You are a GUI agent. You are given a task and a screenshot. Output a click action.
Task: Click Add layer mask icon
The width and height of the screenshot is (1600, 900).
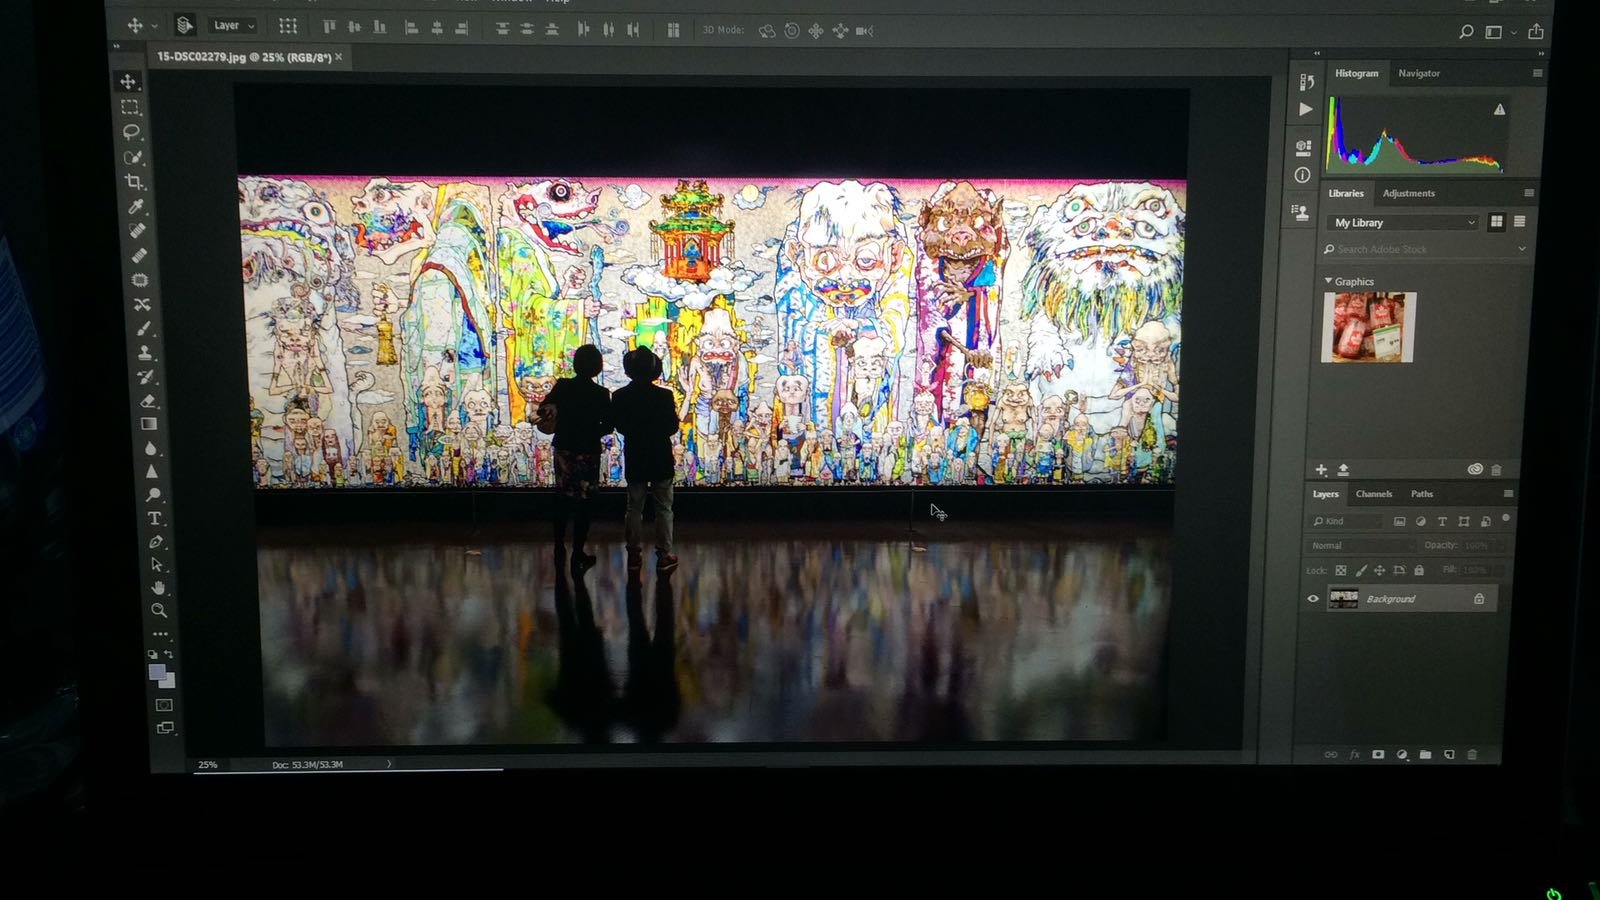click(1378, 755)
